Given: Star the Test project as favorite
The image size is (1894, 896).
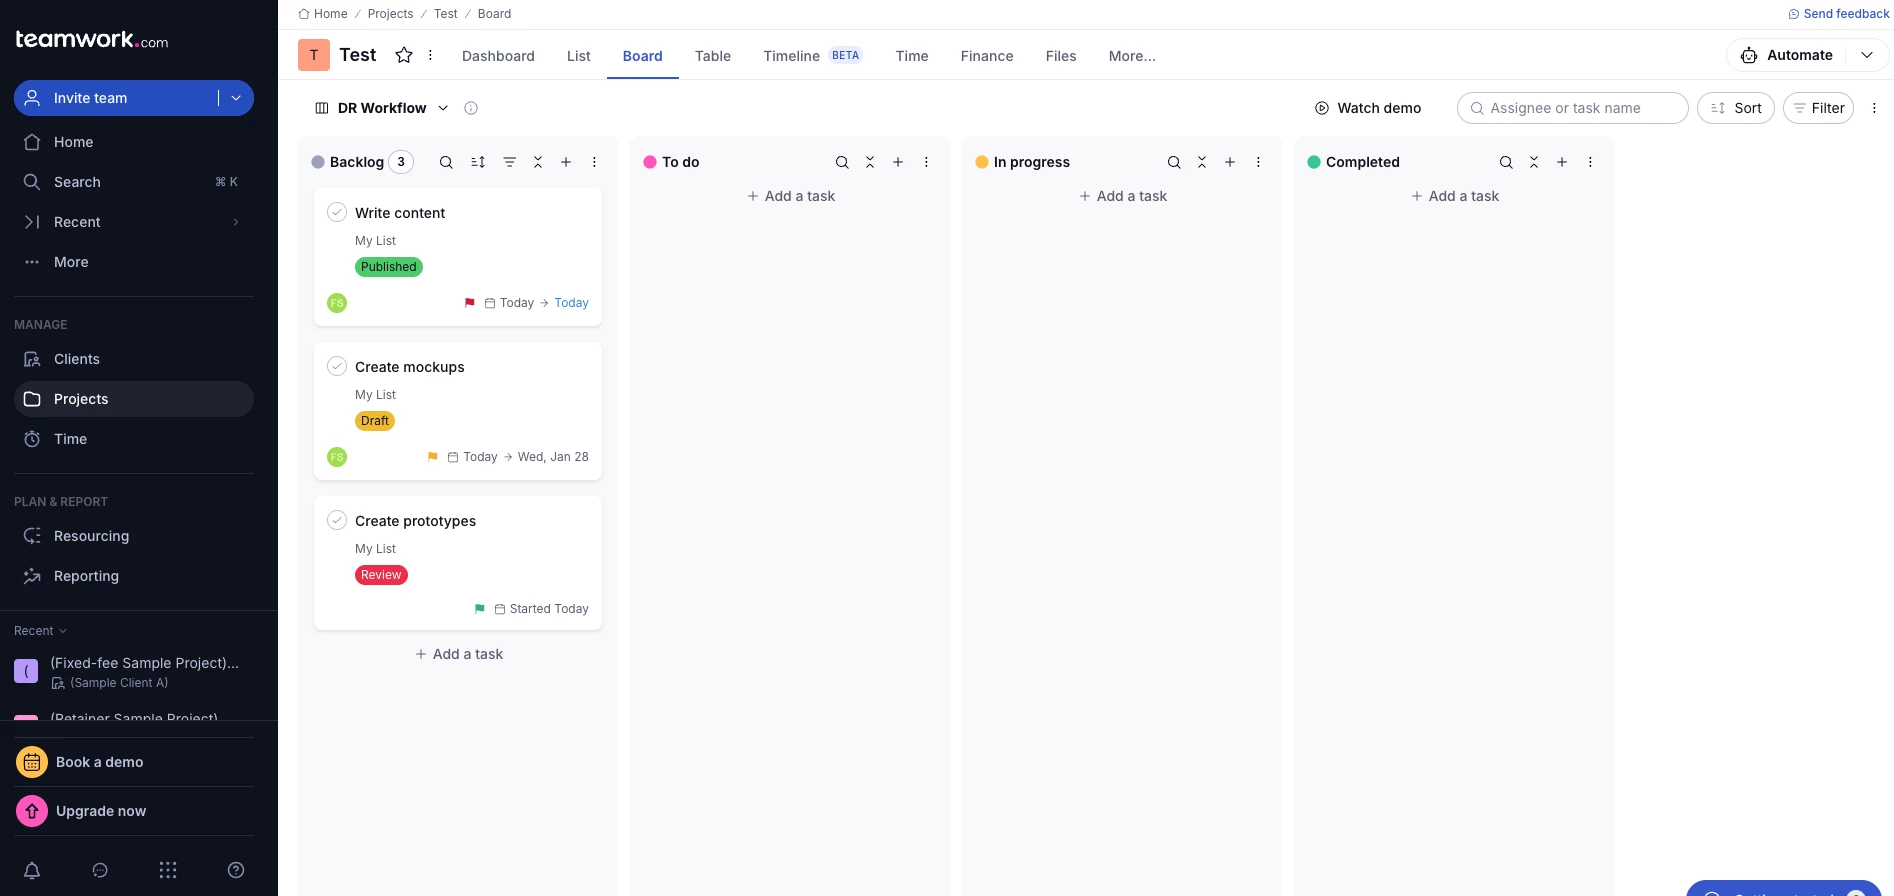Looking at the screenshot, I should [x=404, y=55].
